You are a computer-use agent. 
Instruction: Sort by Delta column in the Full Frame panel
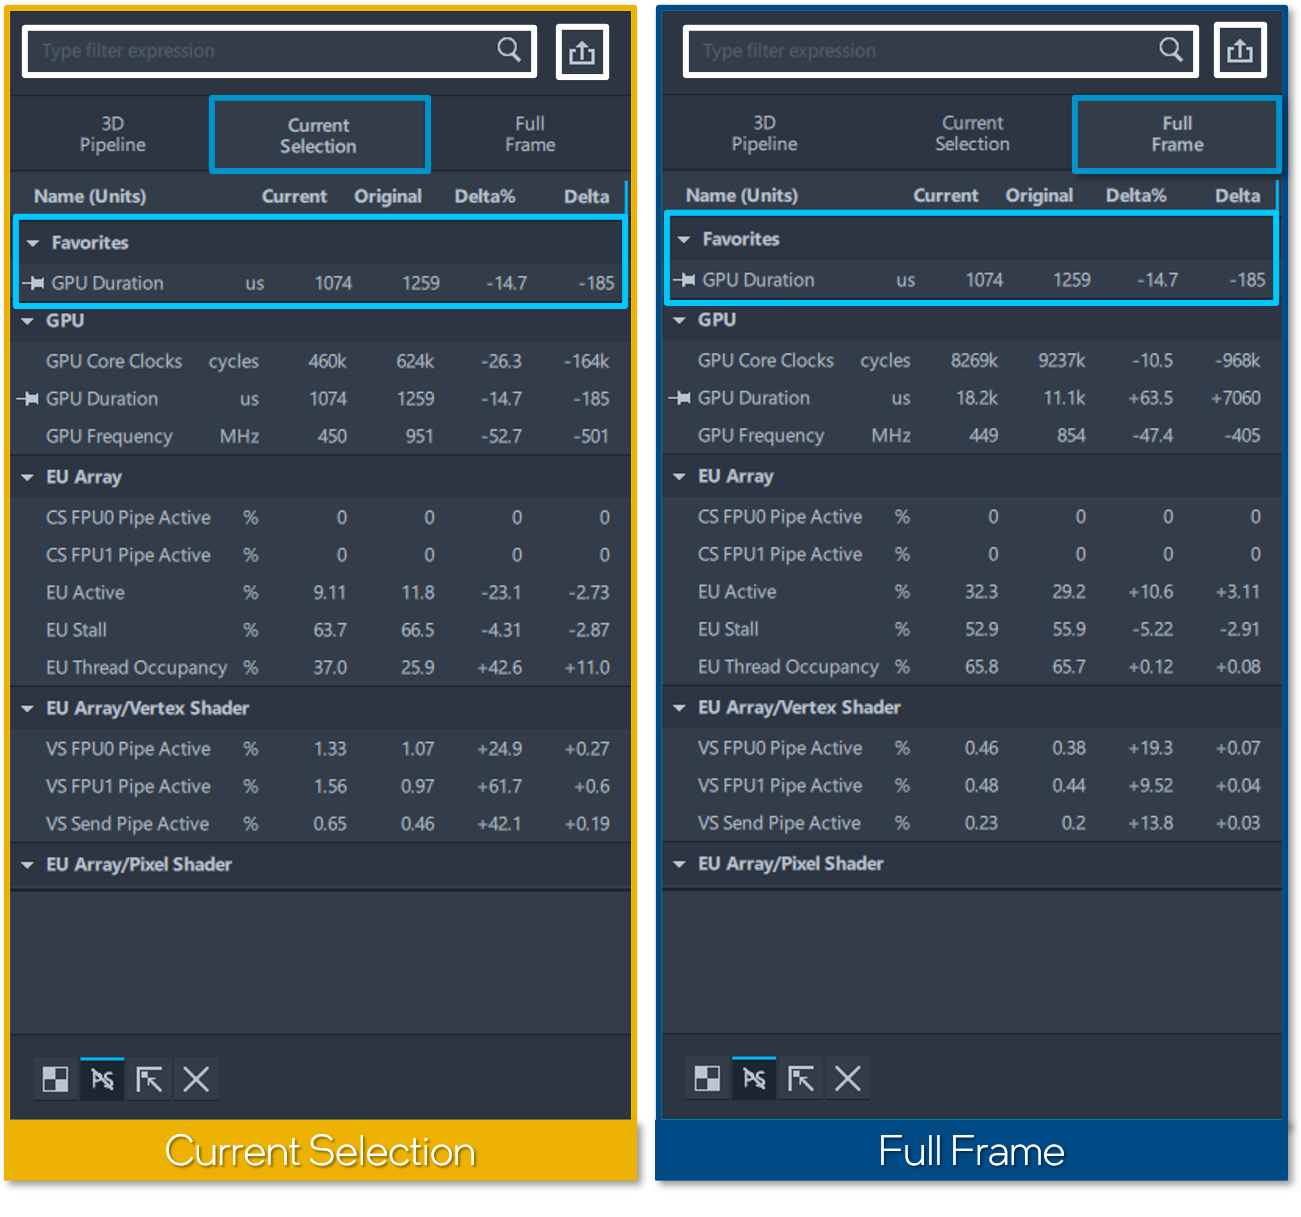click(1237, 196)
